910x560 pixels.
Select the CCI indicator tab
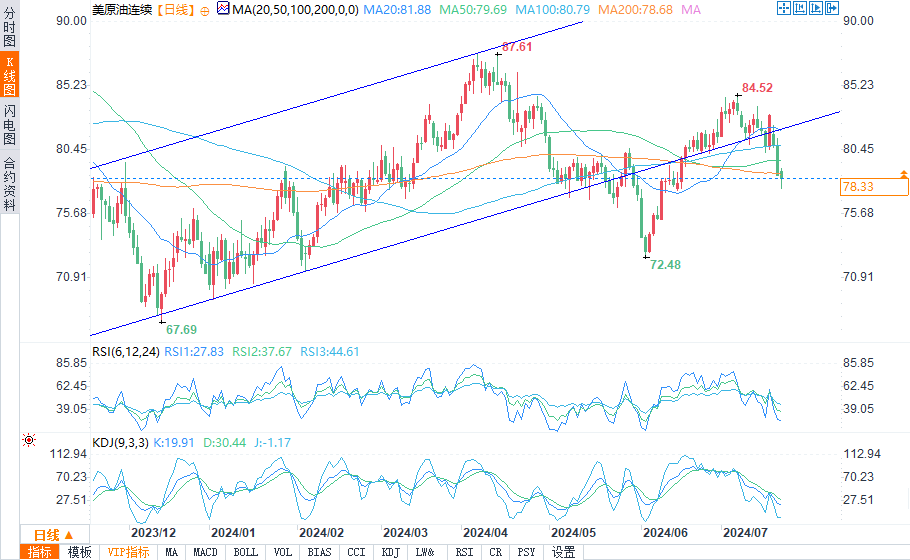click(356, 552)
